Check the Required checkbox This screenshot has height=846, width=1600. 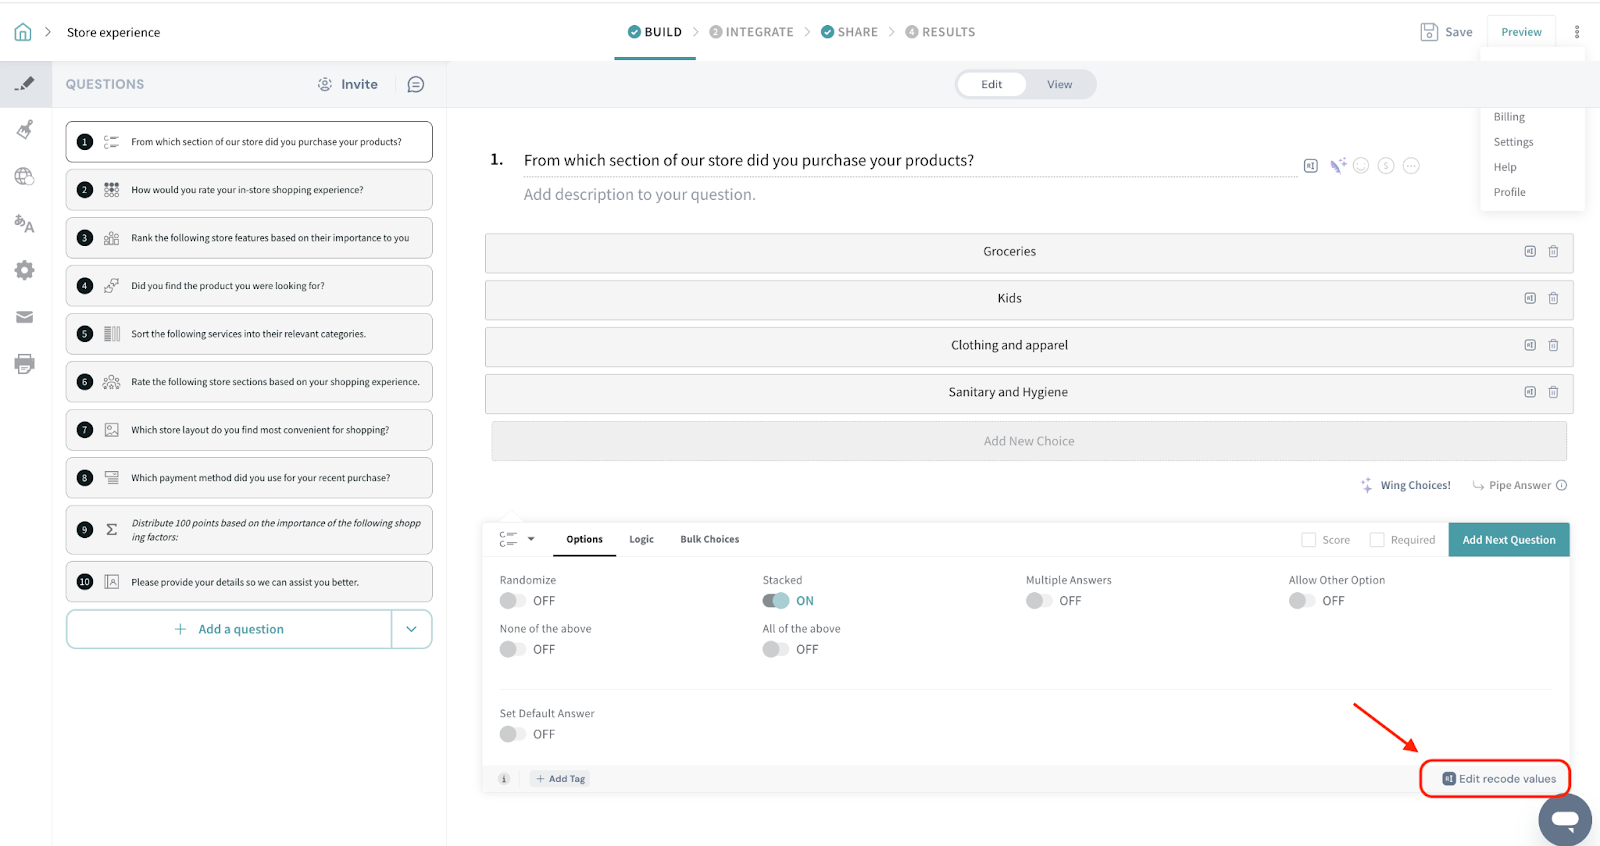(1377, 540)
